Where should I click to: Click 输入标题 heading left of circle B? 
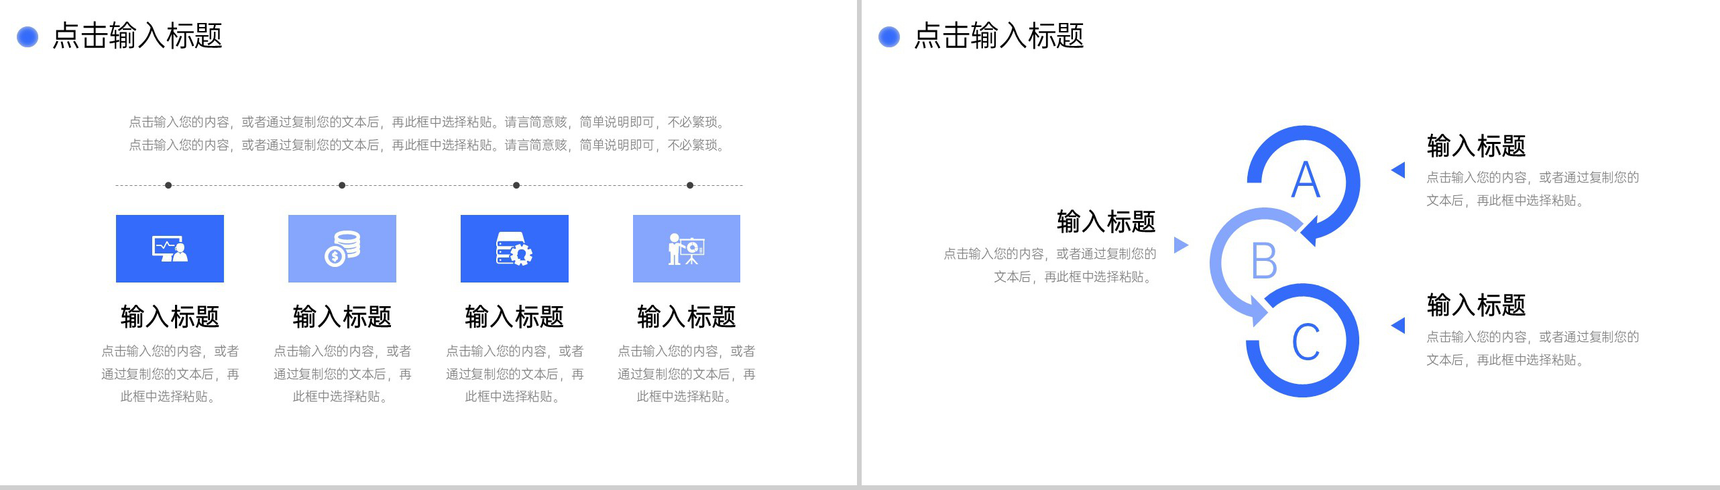[x=1106, y=221]
